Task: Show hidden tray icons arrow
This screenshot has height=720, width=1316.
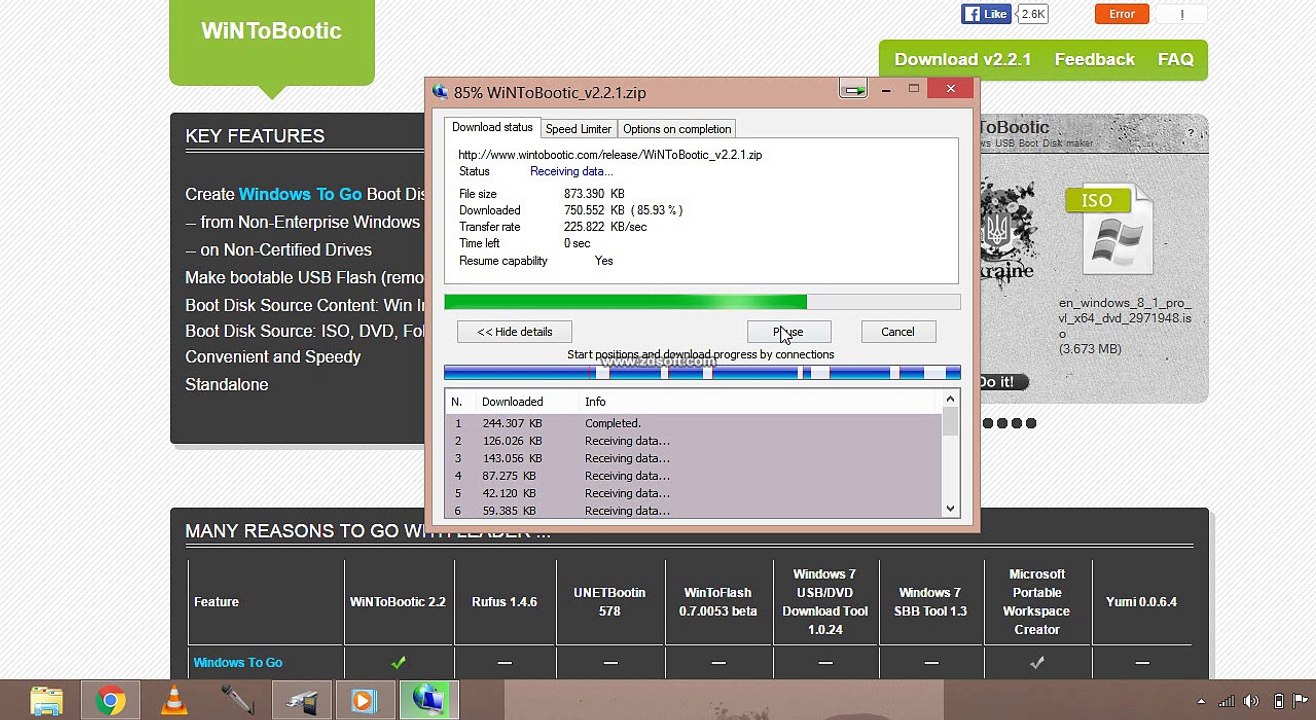Action: point(1201,701)
